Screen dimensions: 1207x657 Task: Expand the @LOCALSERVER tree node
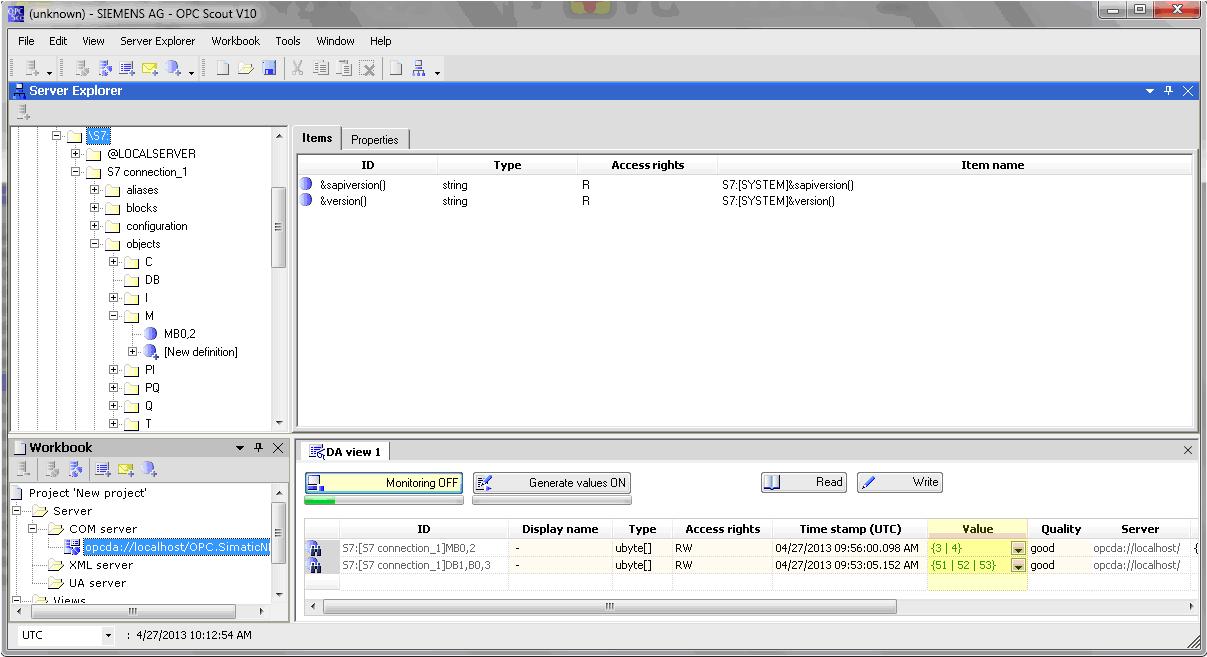point(76,154)
